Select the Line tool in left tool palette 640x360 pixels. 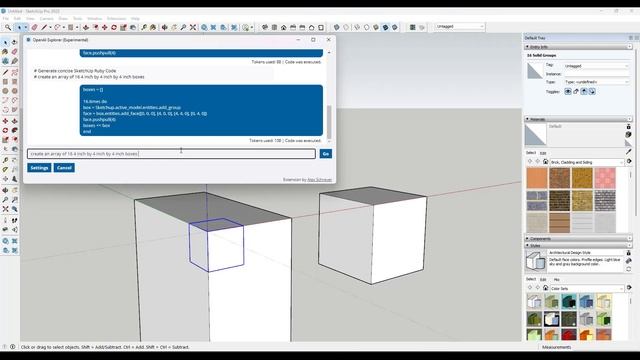[x=5, y=72]
